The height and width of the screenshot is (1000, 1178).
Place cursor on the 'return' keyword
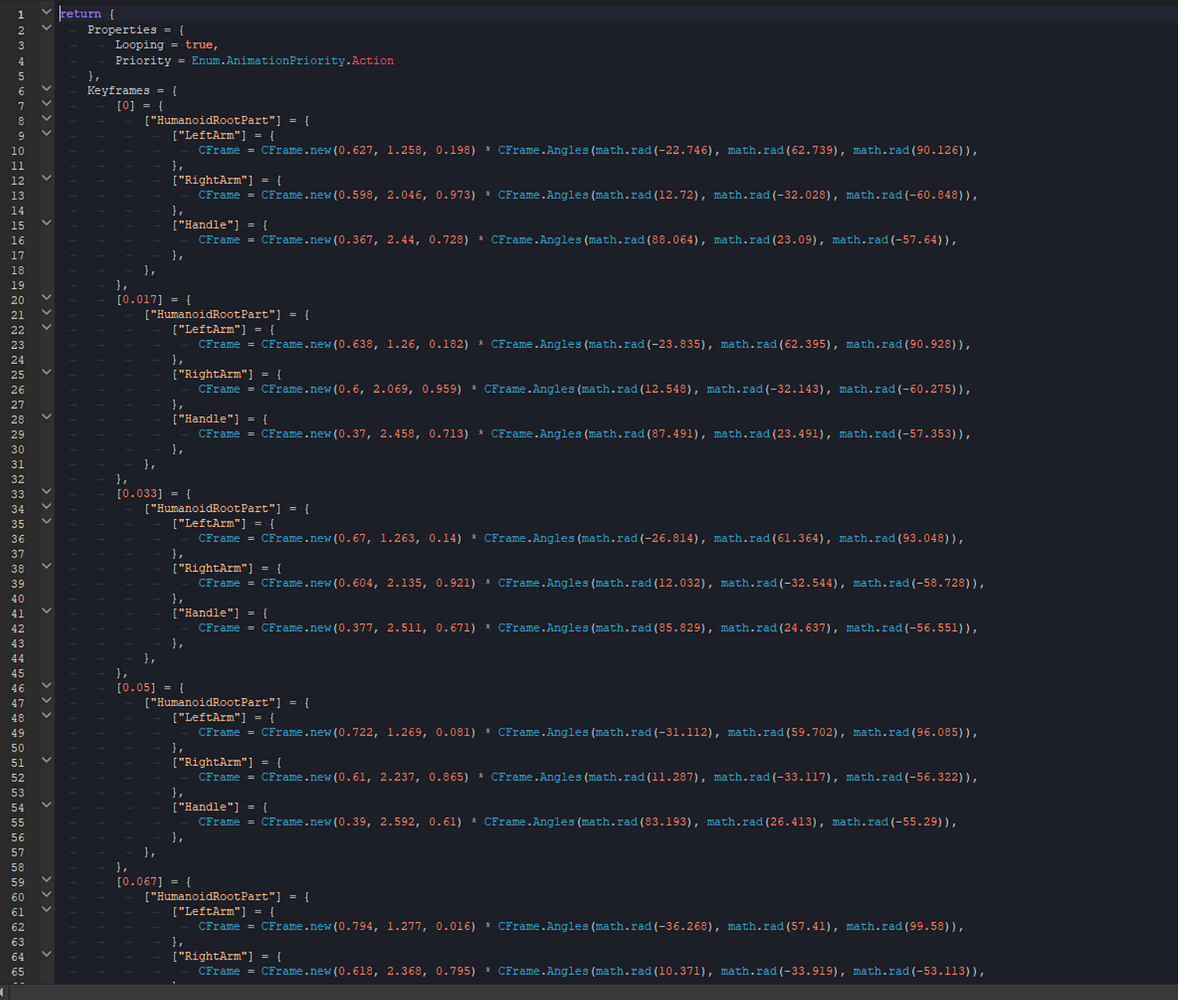click(x=80, y=14)
